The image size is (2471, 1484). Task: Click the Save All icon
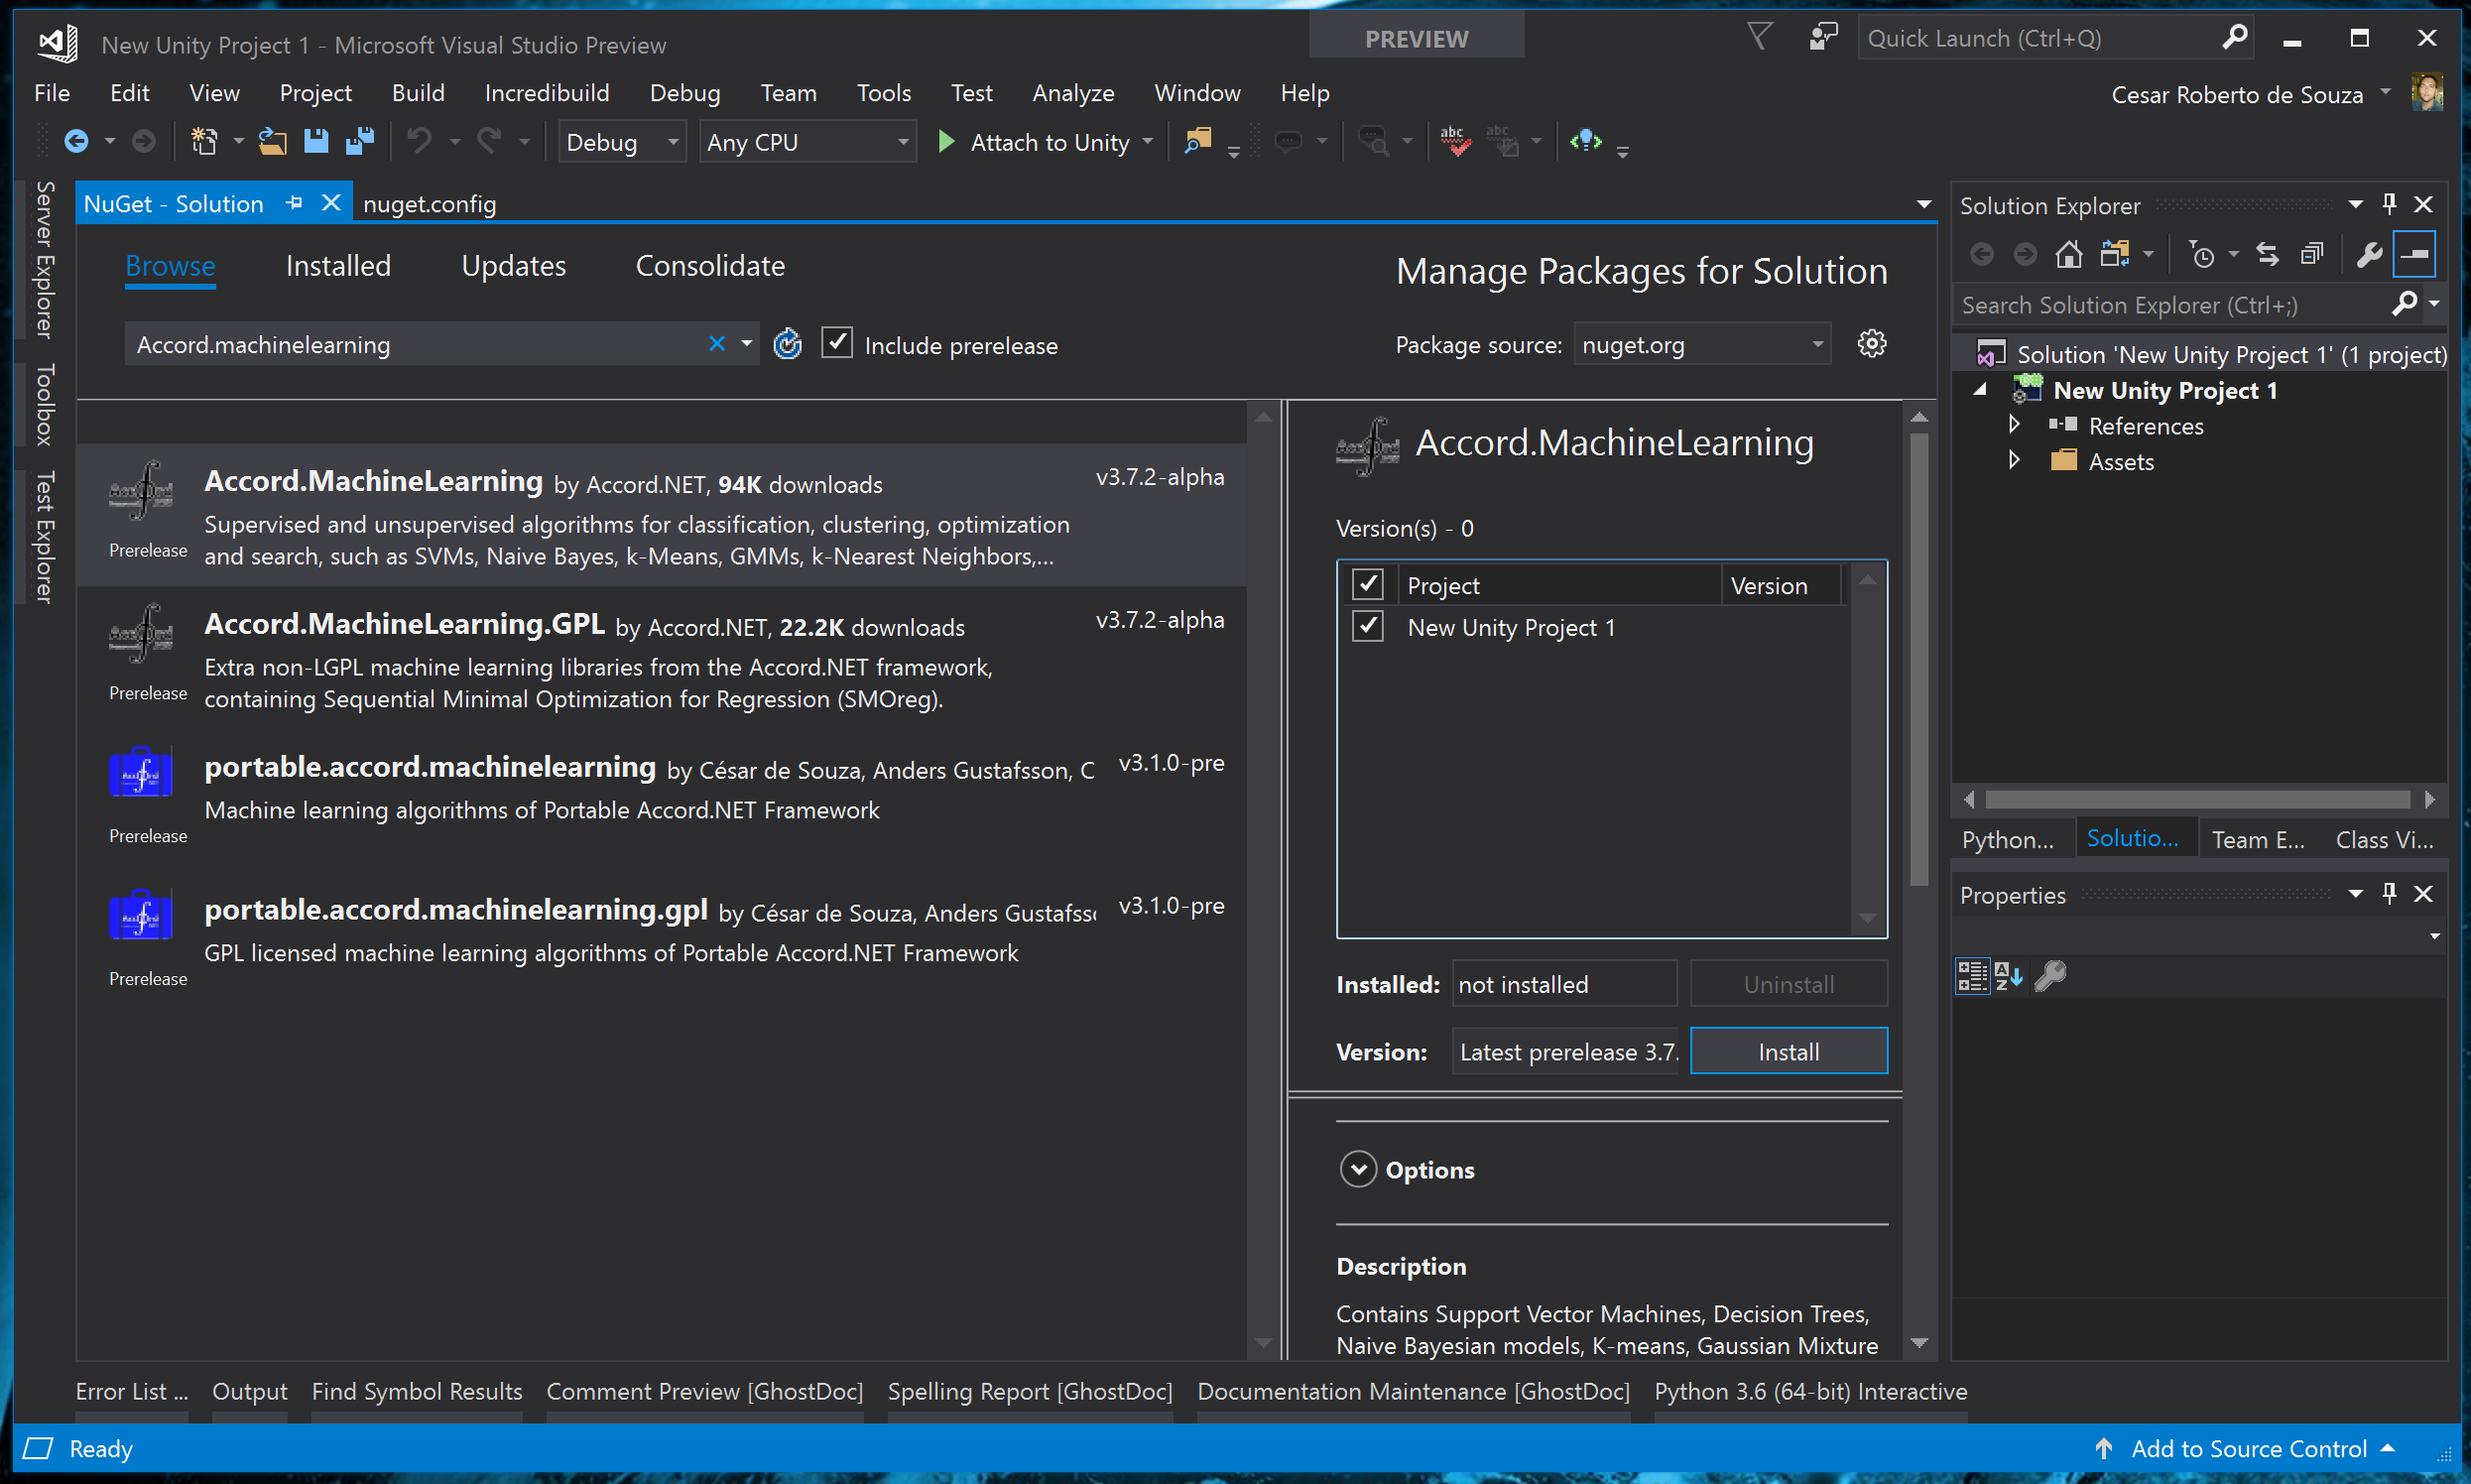(359, 142)
